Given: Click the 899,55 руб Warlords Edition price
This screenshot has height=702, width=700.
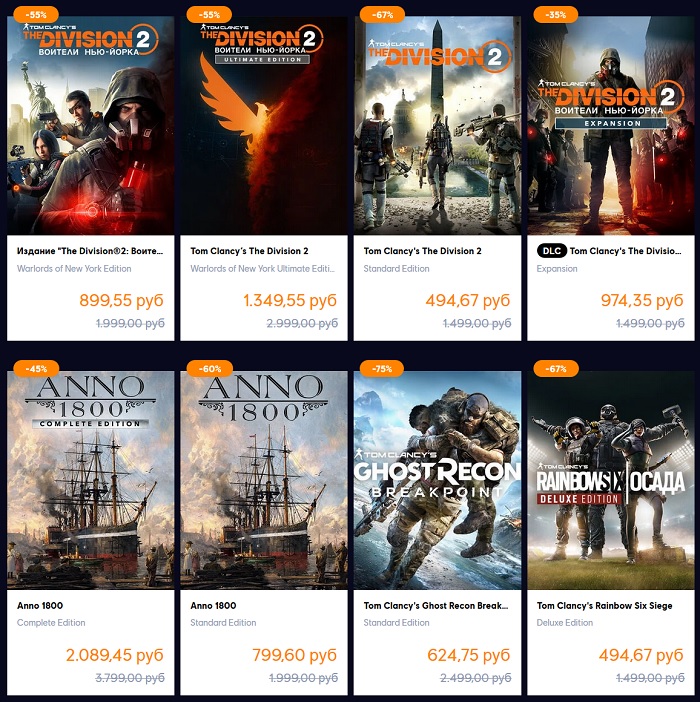Looking at the screenshot, I should point(121,300).
